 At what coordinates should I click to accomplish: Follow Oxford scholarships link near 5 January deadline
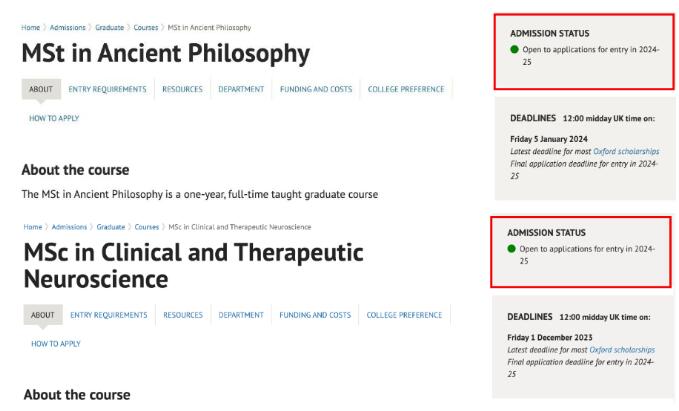click(x=626, y=151)
